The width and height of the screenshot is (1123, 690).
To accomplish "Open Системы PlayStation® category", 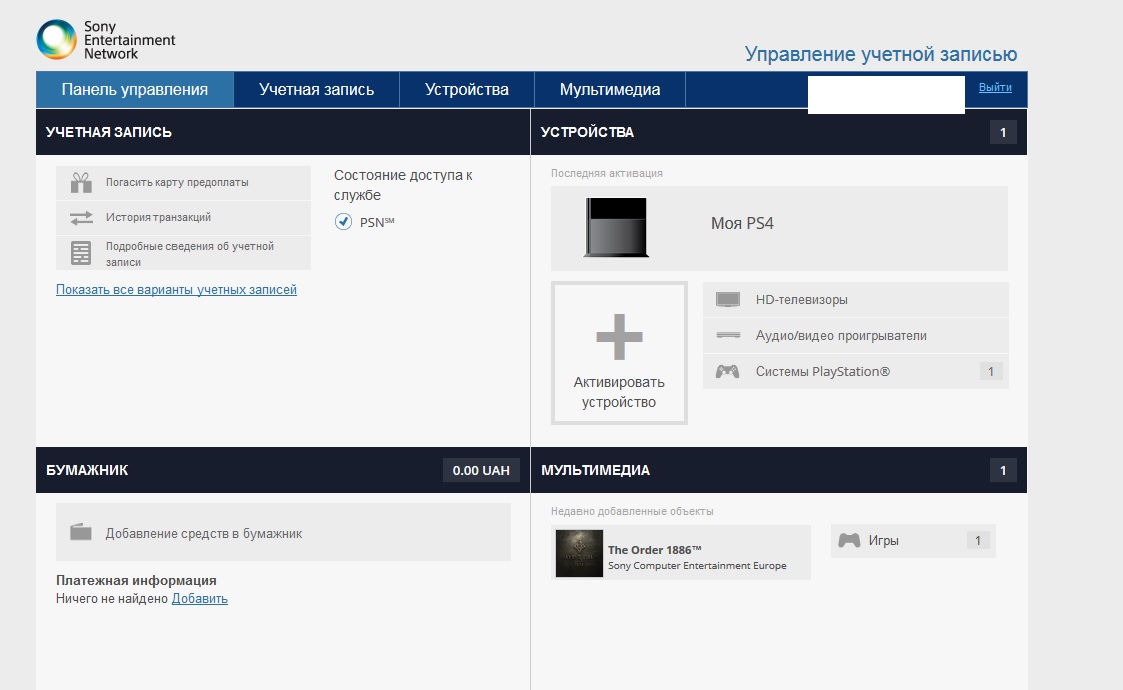I will (856, 371).
